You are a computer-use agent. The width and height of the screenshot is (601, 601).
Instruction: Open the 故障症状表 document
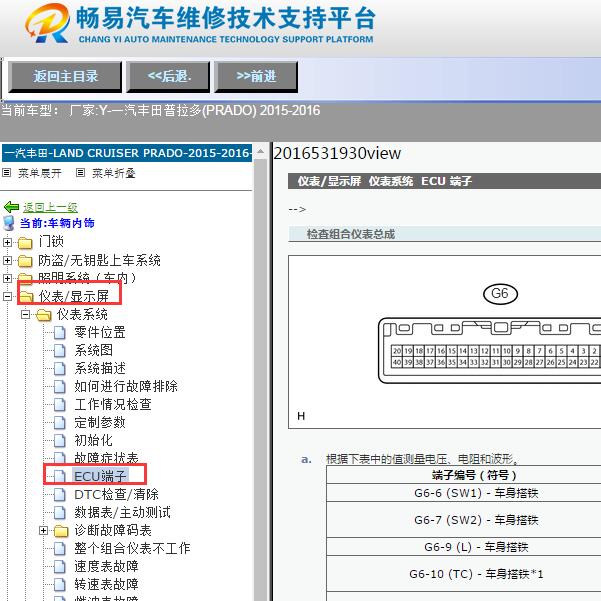tap(106, 458)
